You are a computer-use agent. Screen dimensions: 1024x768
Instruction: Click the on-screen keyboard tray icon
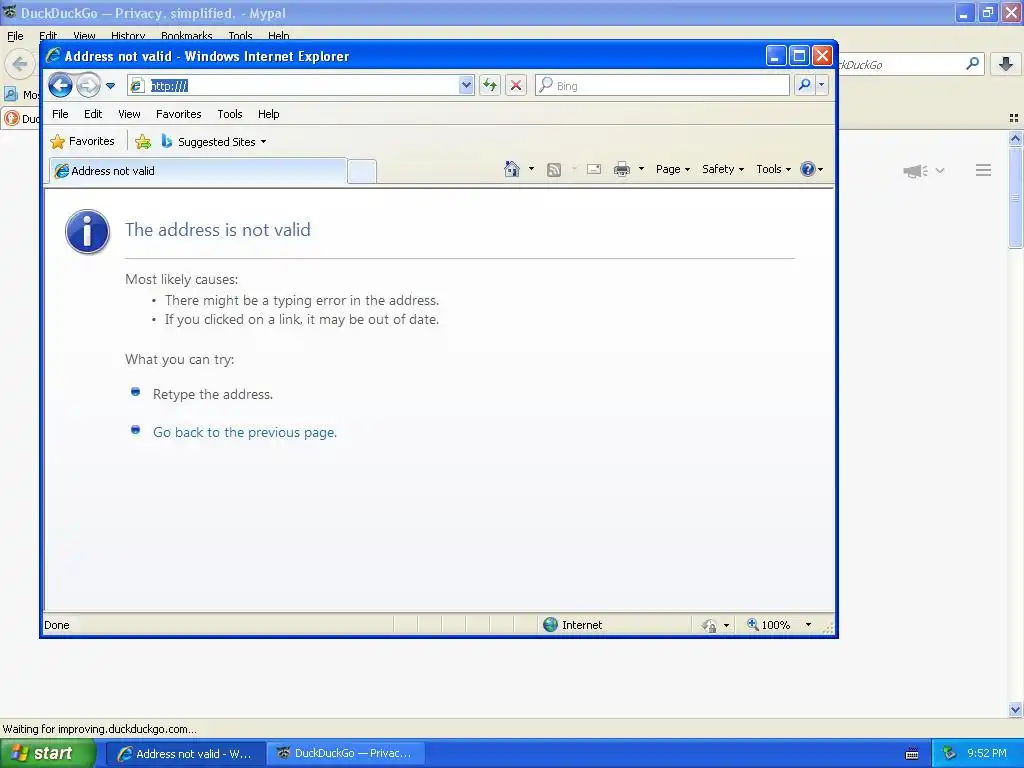[x=912, y=754]
